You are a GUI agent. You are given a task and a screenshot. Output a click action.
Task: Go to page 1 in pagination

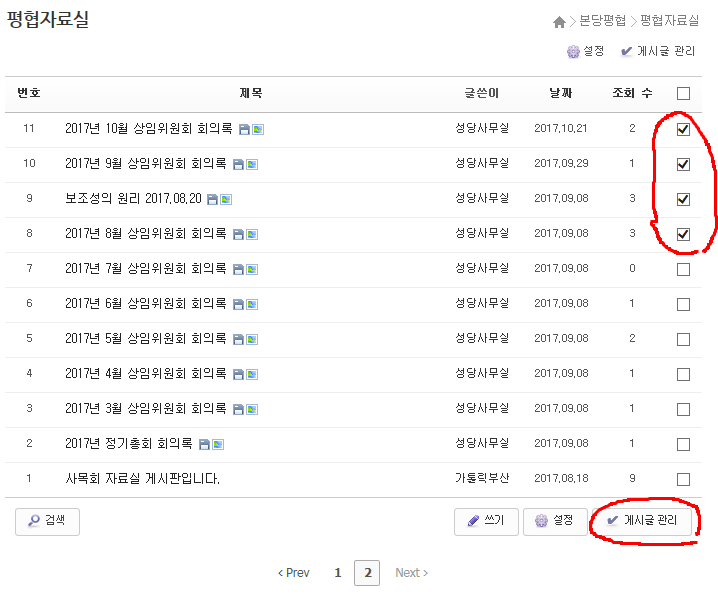point(338,573)
